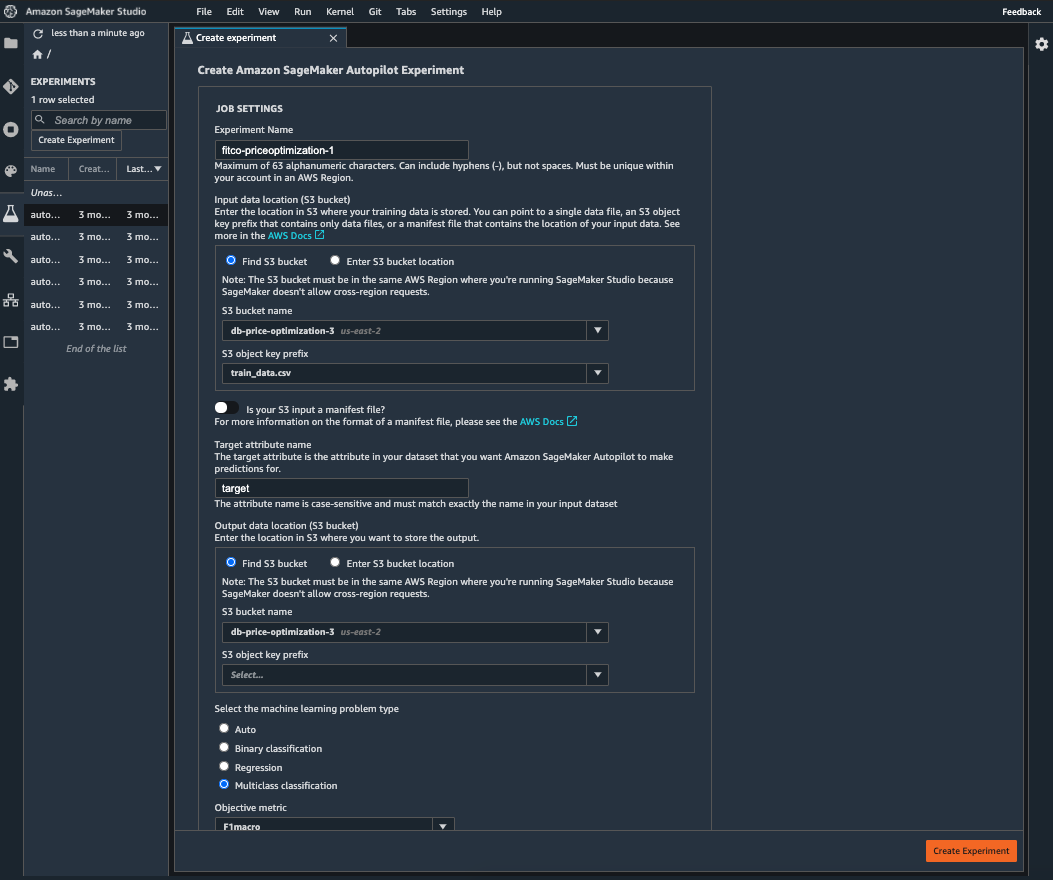Toggle the manifest file switch
1053x880 pixels.
[x=226, y=408]
